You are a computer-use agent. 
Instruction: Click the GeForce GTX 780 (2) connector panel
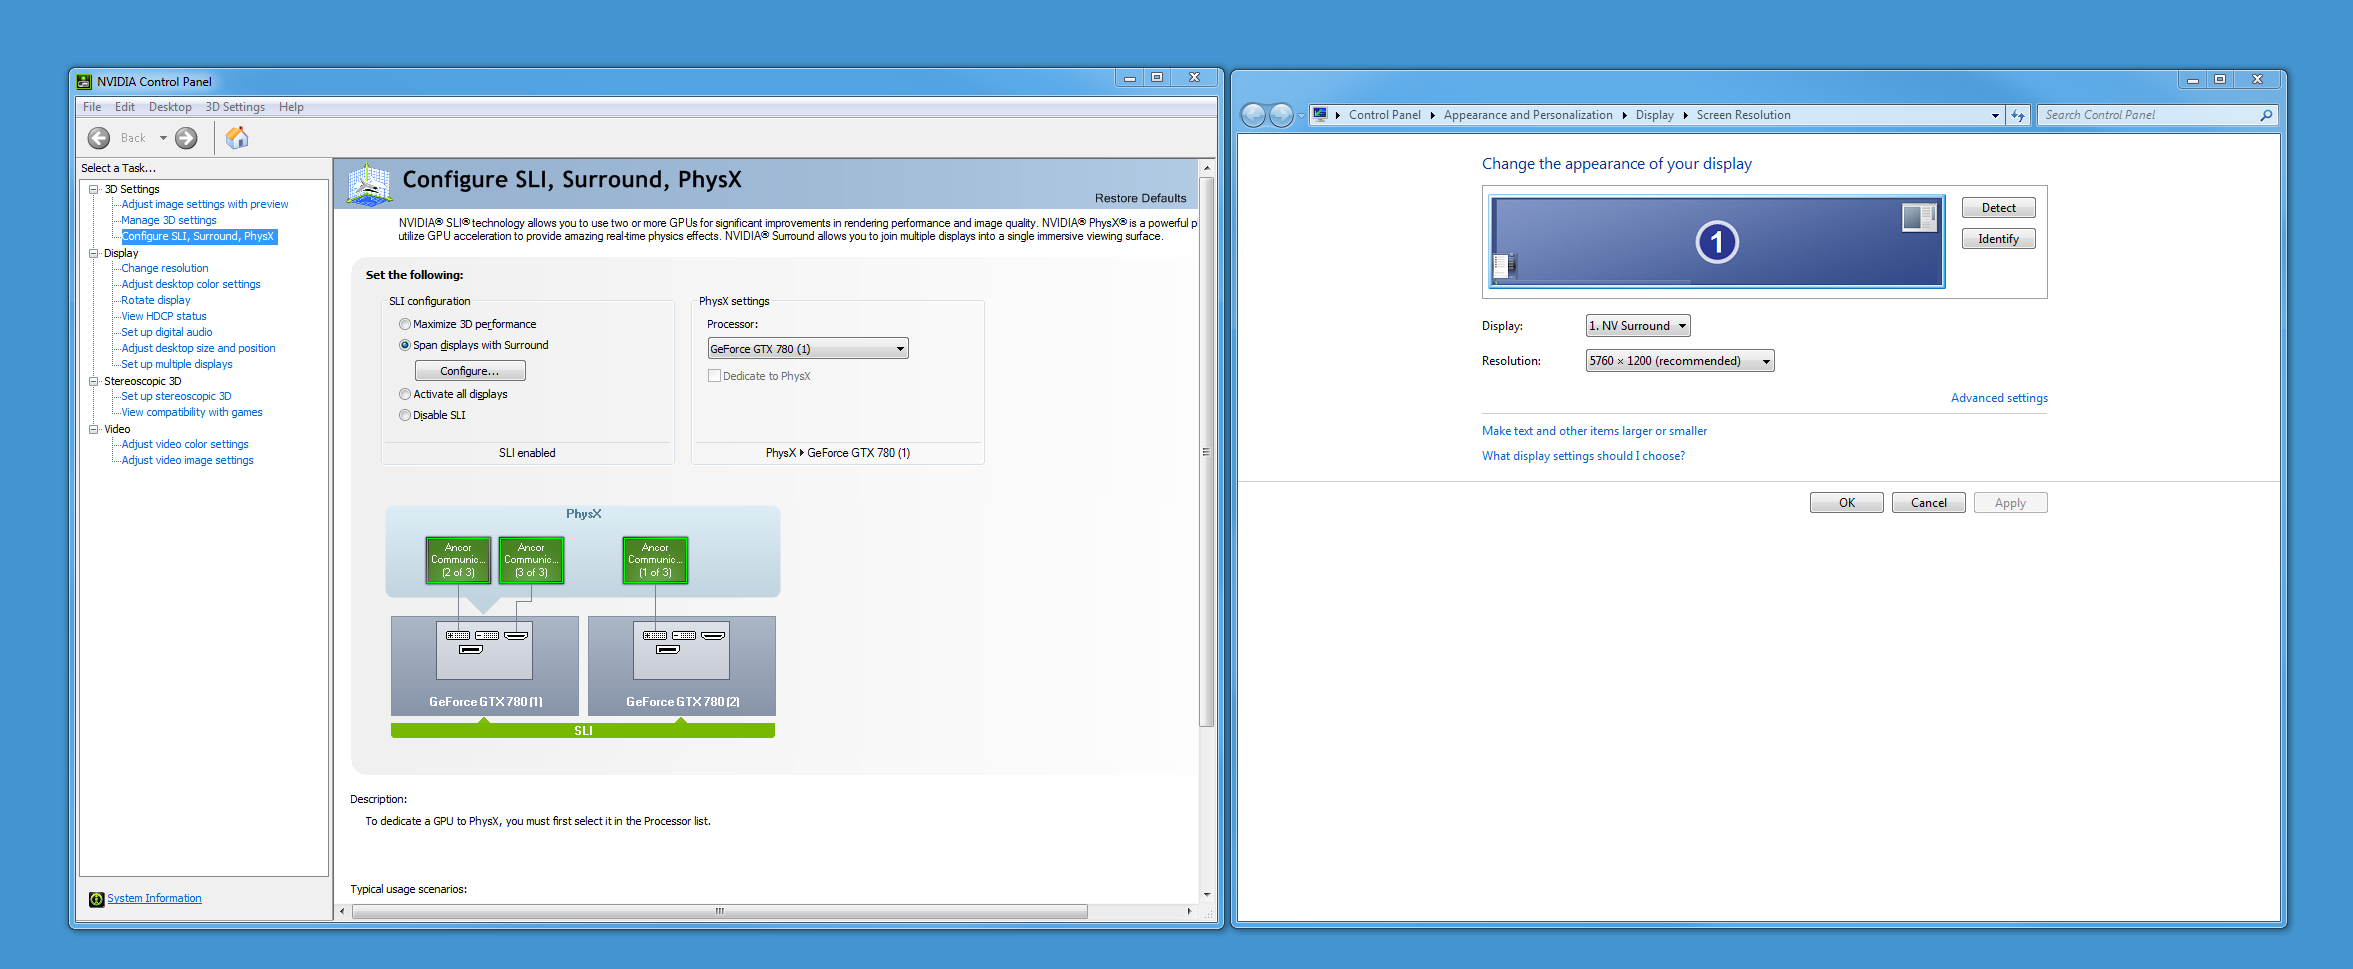click(682, 650)
